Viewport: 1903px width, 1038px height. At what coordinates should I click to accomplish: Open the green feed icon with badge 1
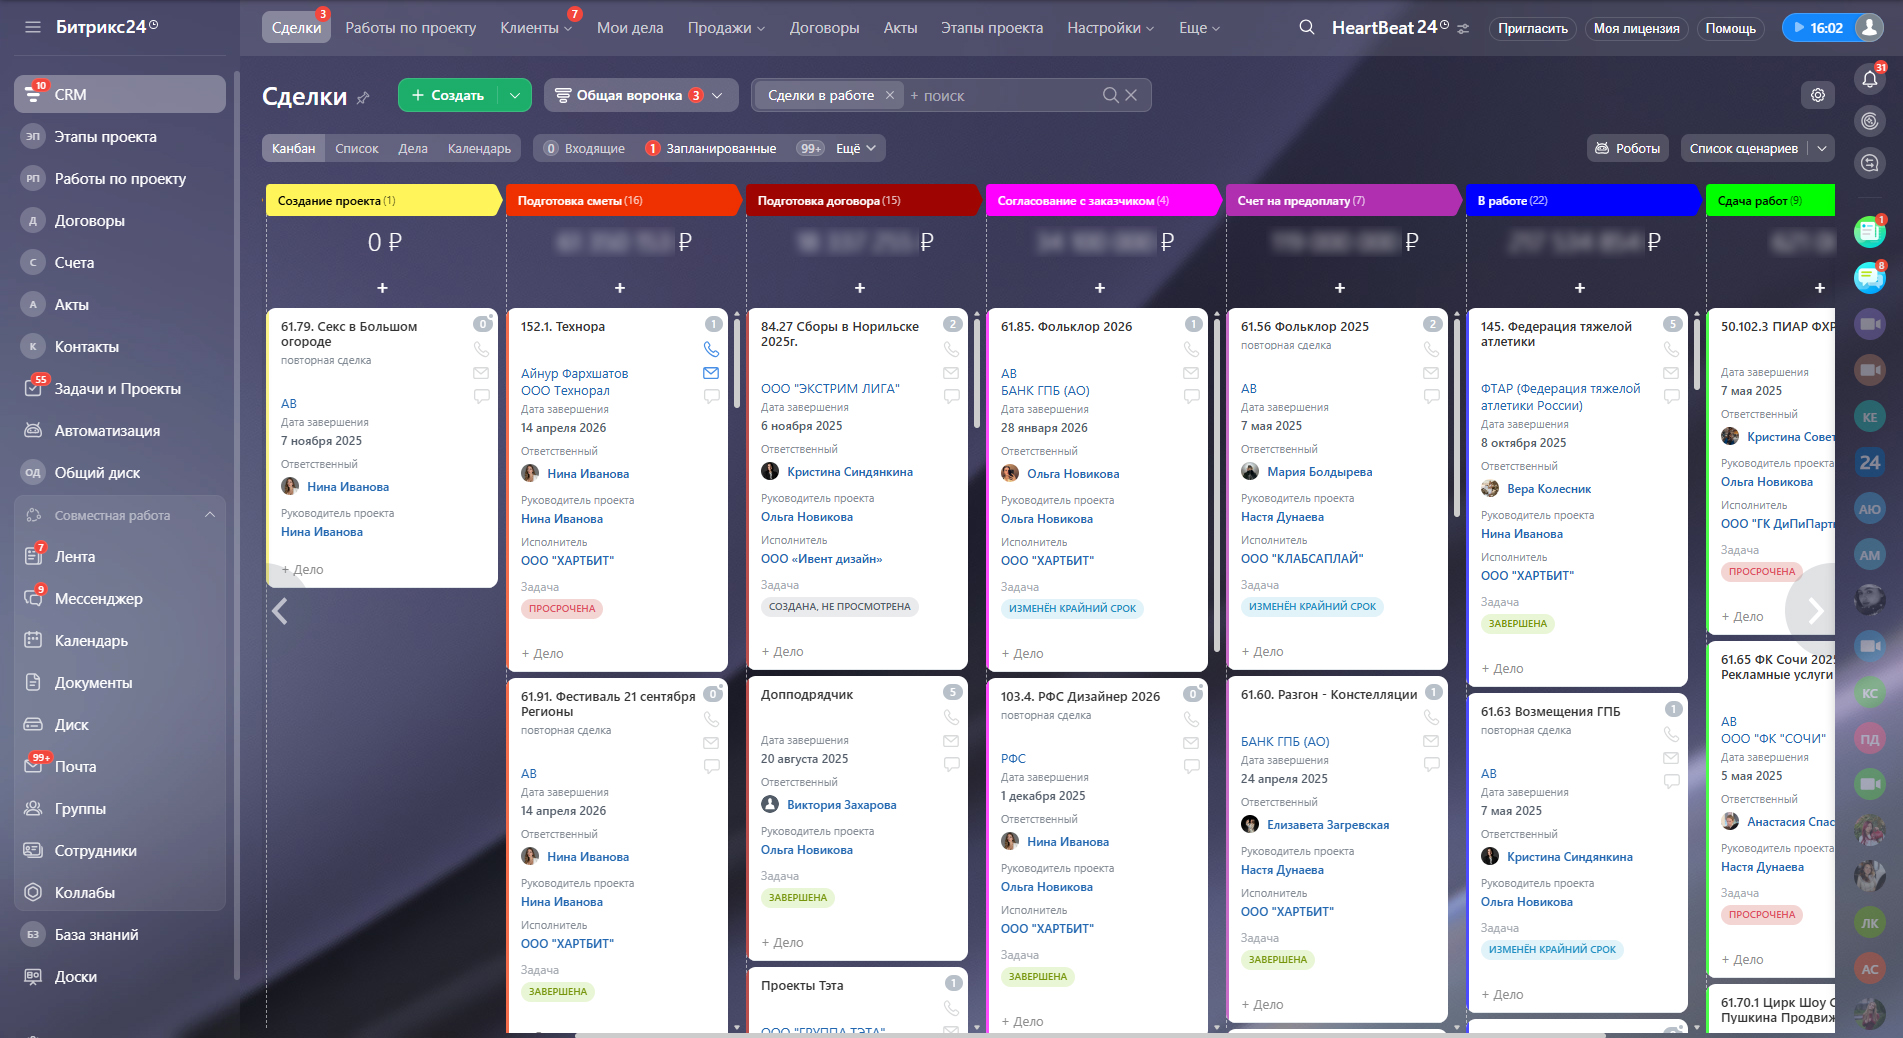click(x=1869, y=232)
